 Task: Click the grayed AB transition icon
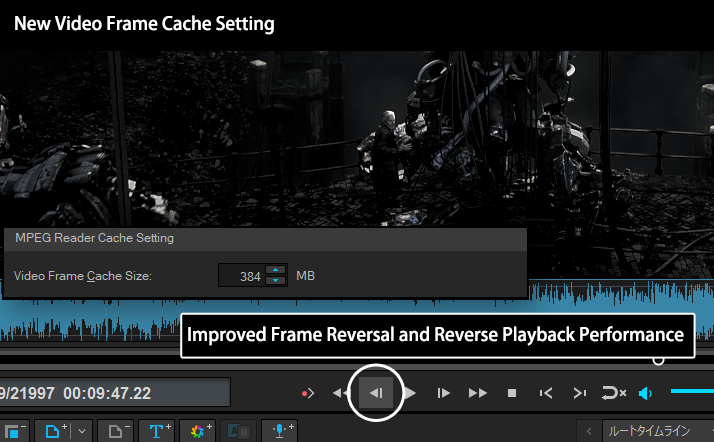238,431
